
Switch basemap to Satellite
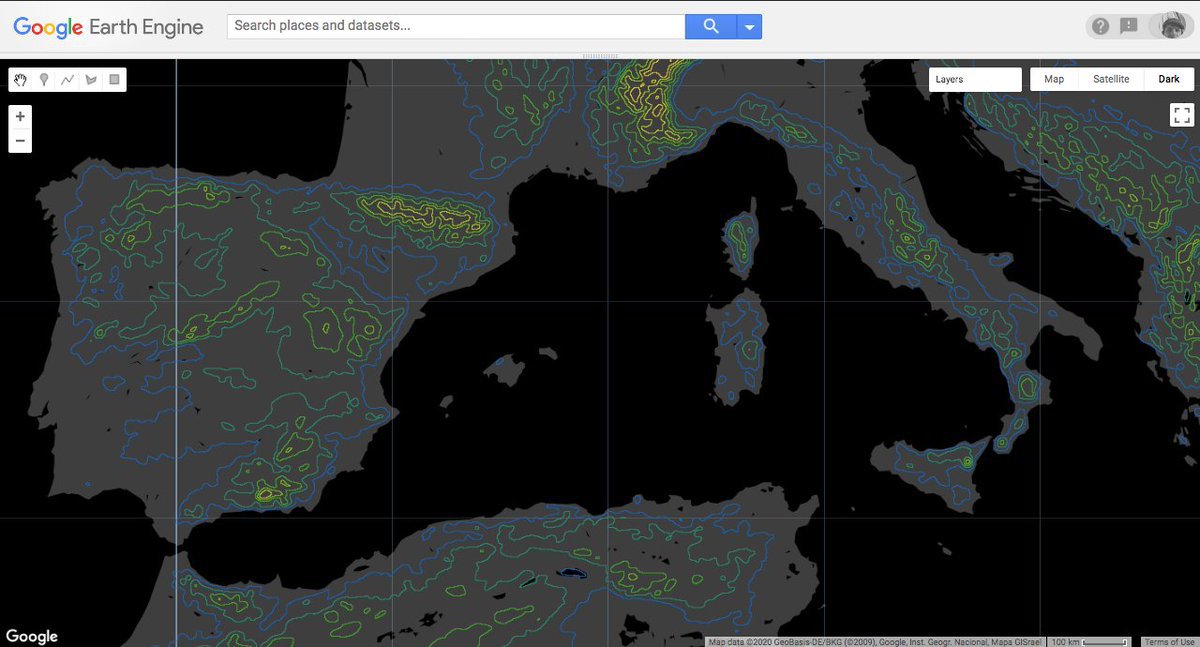[x=1111, y=80]
